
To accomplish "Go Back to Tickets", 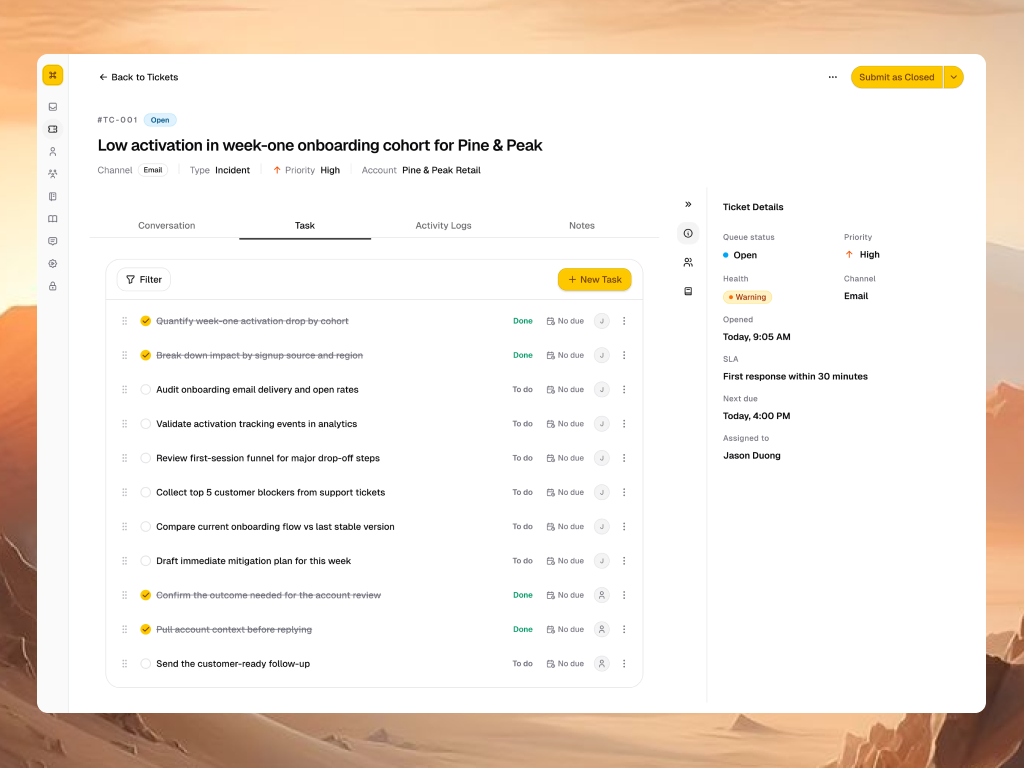I will click(138, 77).
